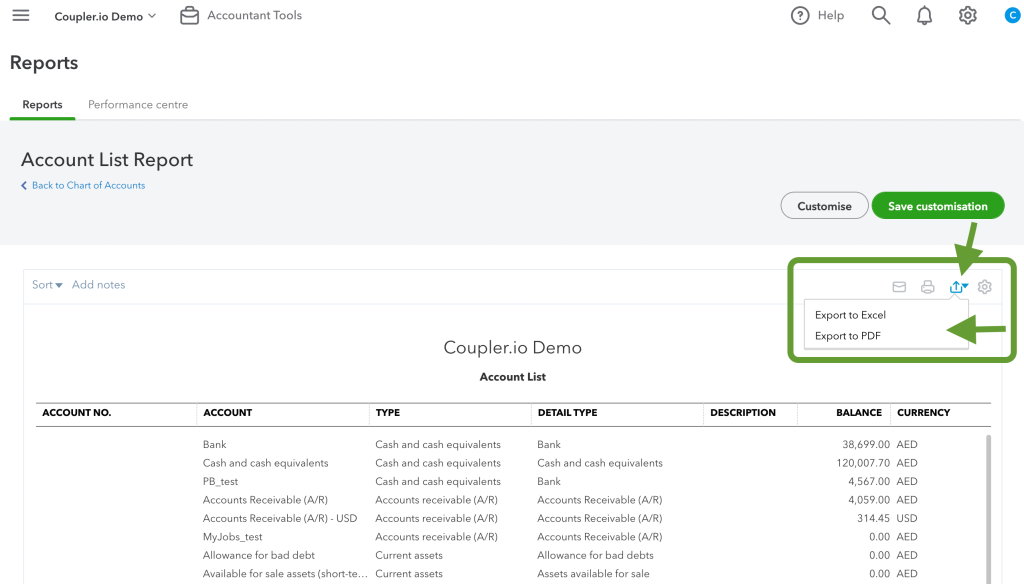Open notifications bell
1024x584 pixels.
coord(924,16)
